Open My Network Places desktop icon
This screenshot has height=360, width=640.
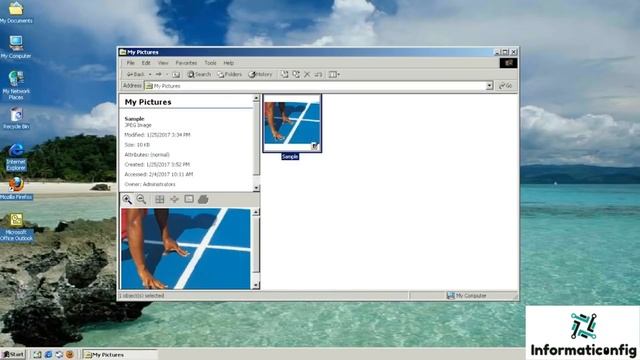16,85
